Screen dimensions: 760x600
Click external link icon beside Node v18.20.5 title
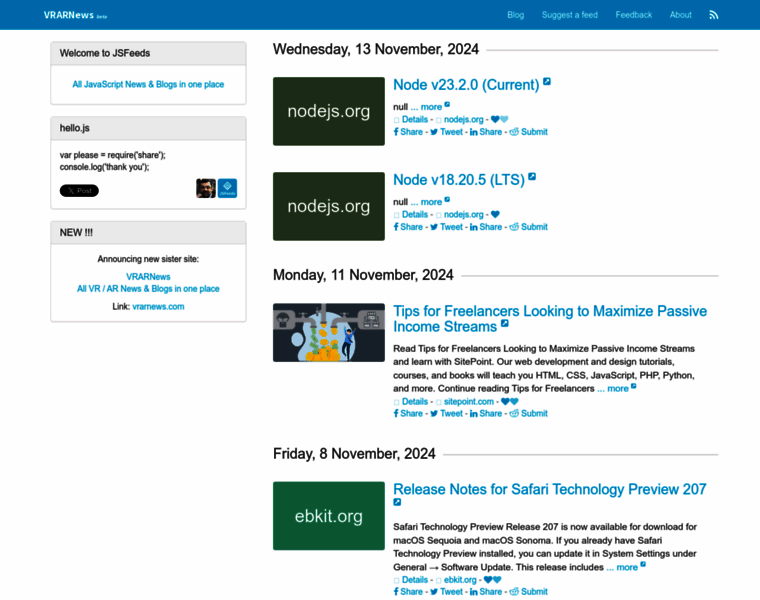532,176
